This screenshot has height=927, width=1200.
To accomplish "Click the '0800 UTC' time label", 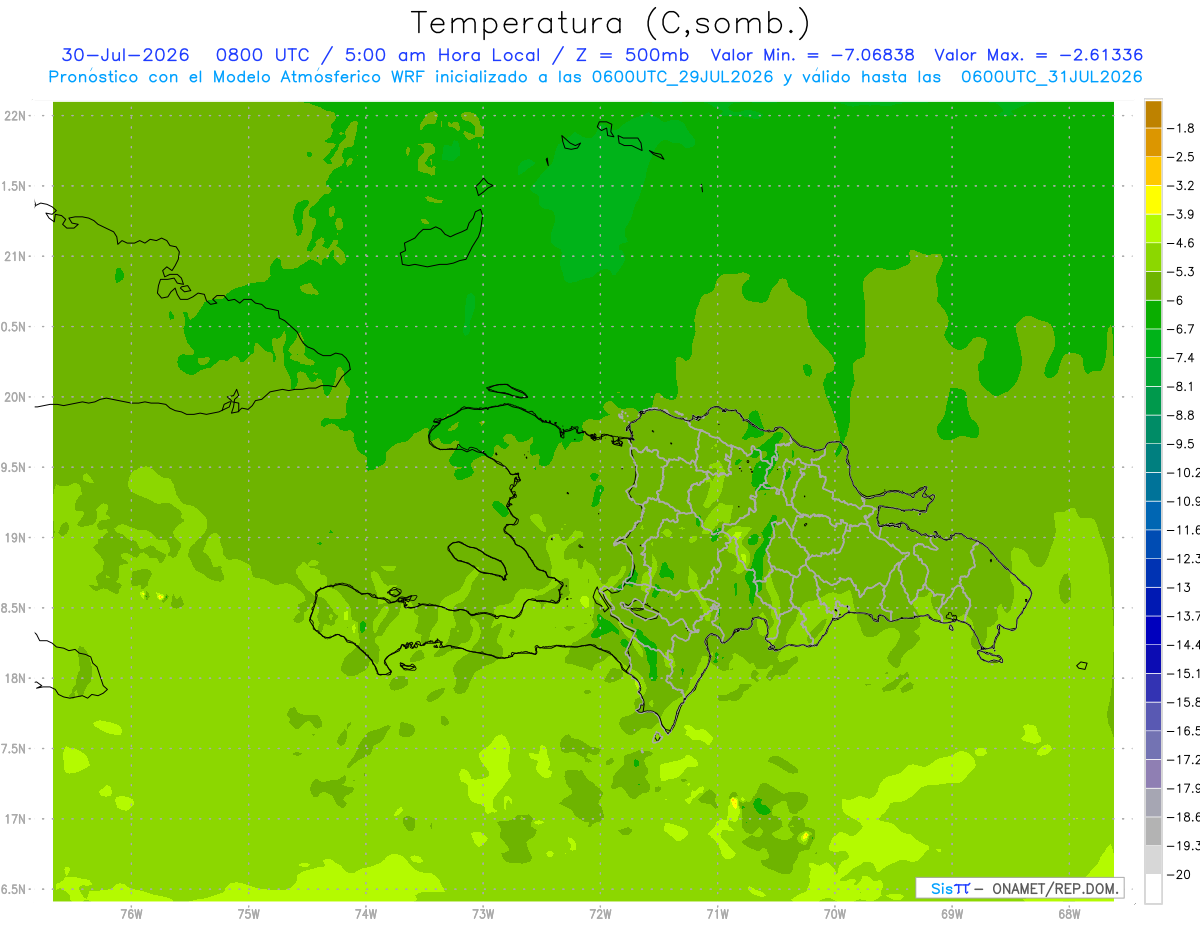I will point(262,55).
